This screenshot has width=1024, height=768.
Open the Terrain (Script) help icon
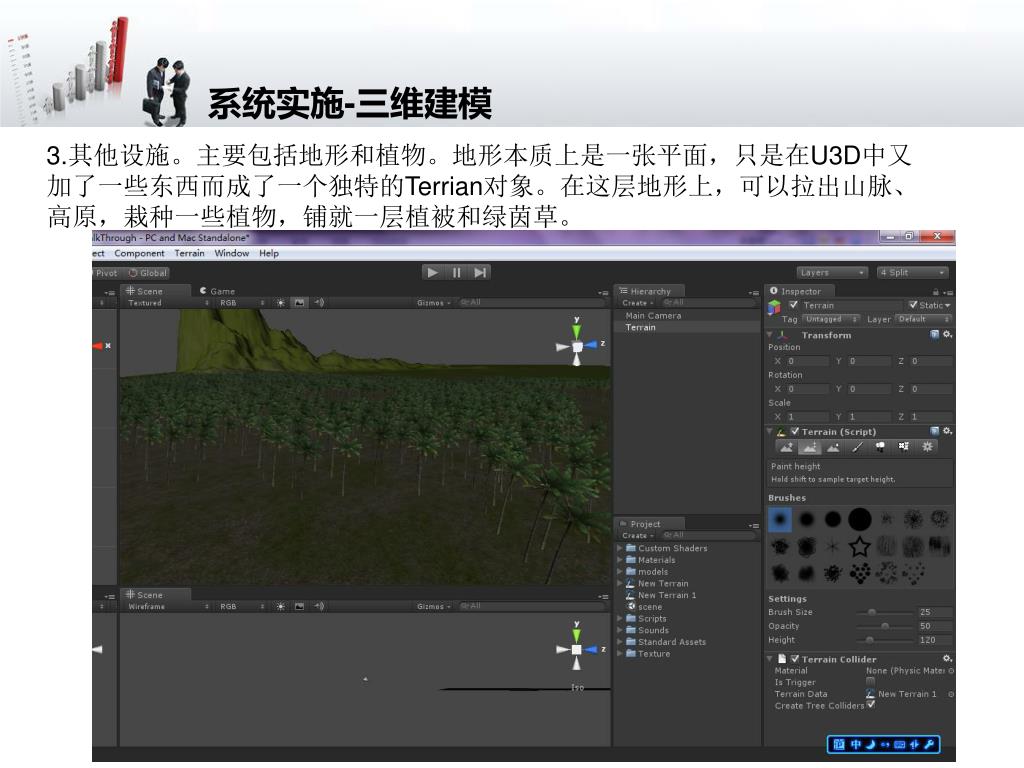pyautogui.click(x=935, y=431)
